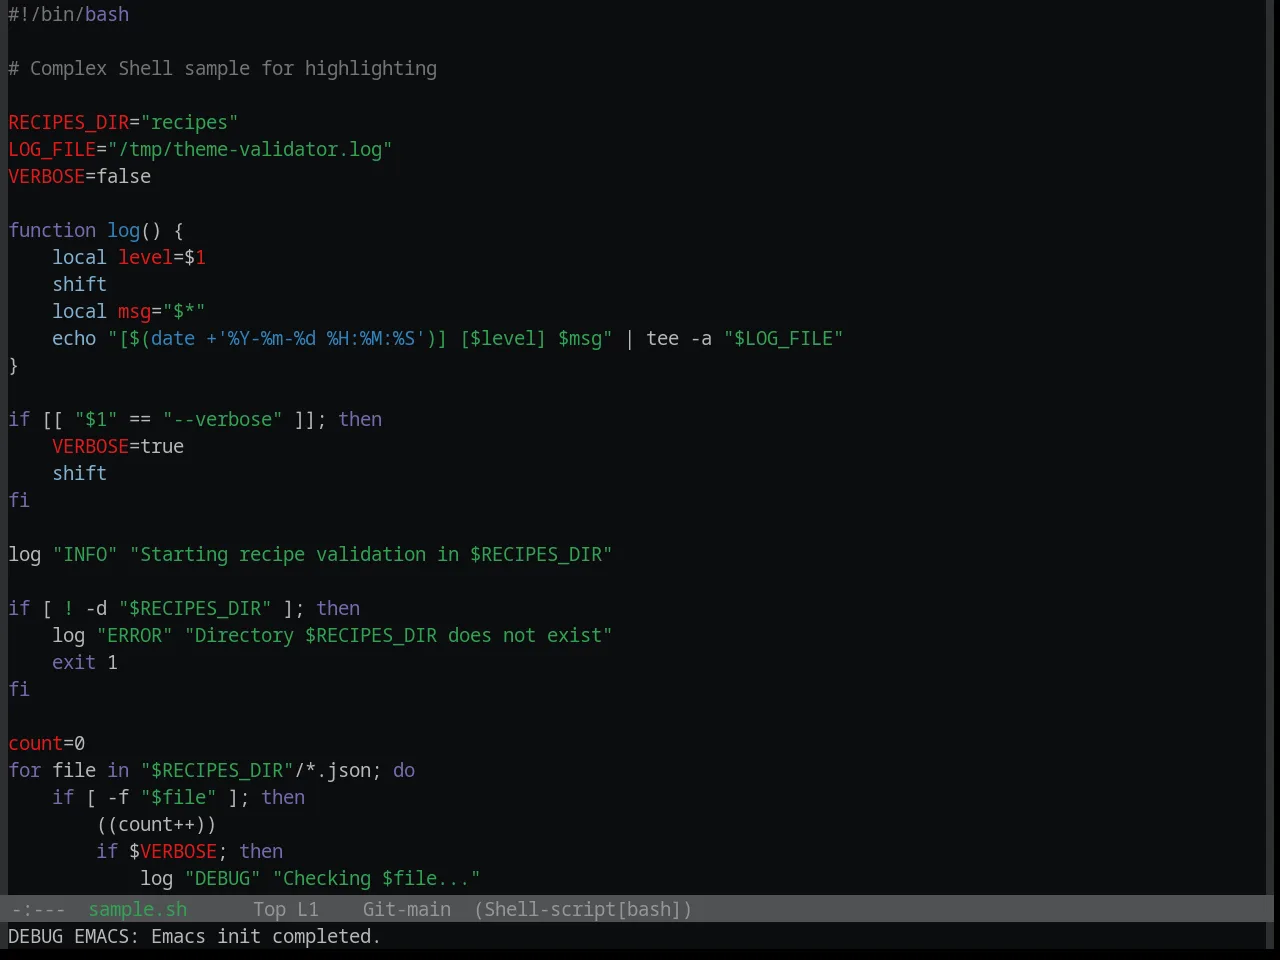Click the "INFO" string in log call
Viewport: 1280px width, 960px height.
tap(85, 554)
